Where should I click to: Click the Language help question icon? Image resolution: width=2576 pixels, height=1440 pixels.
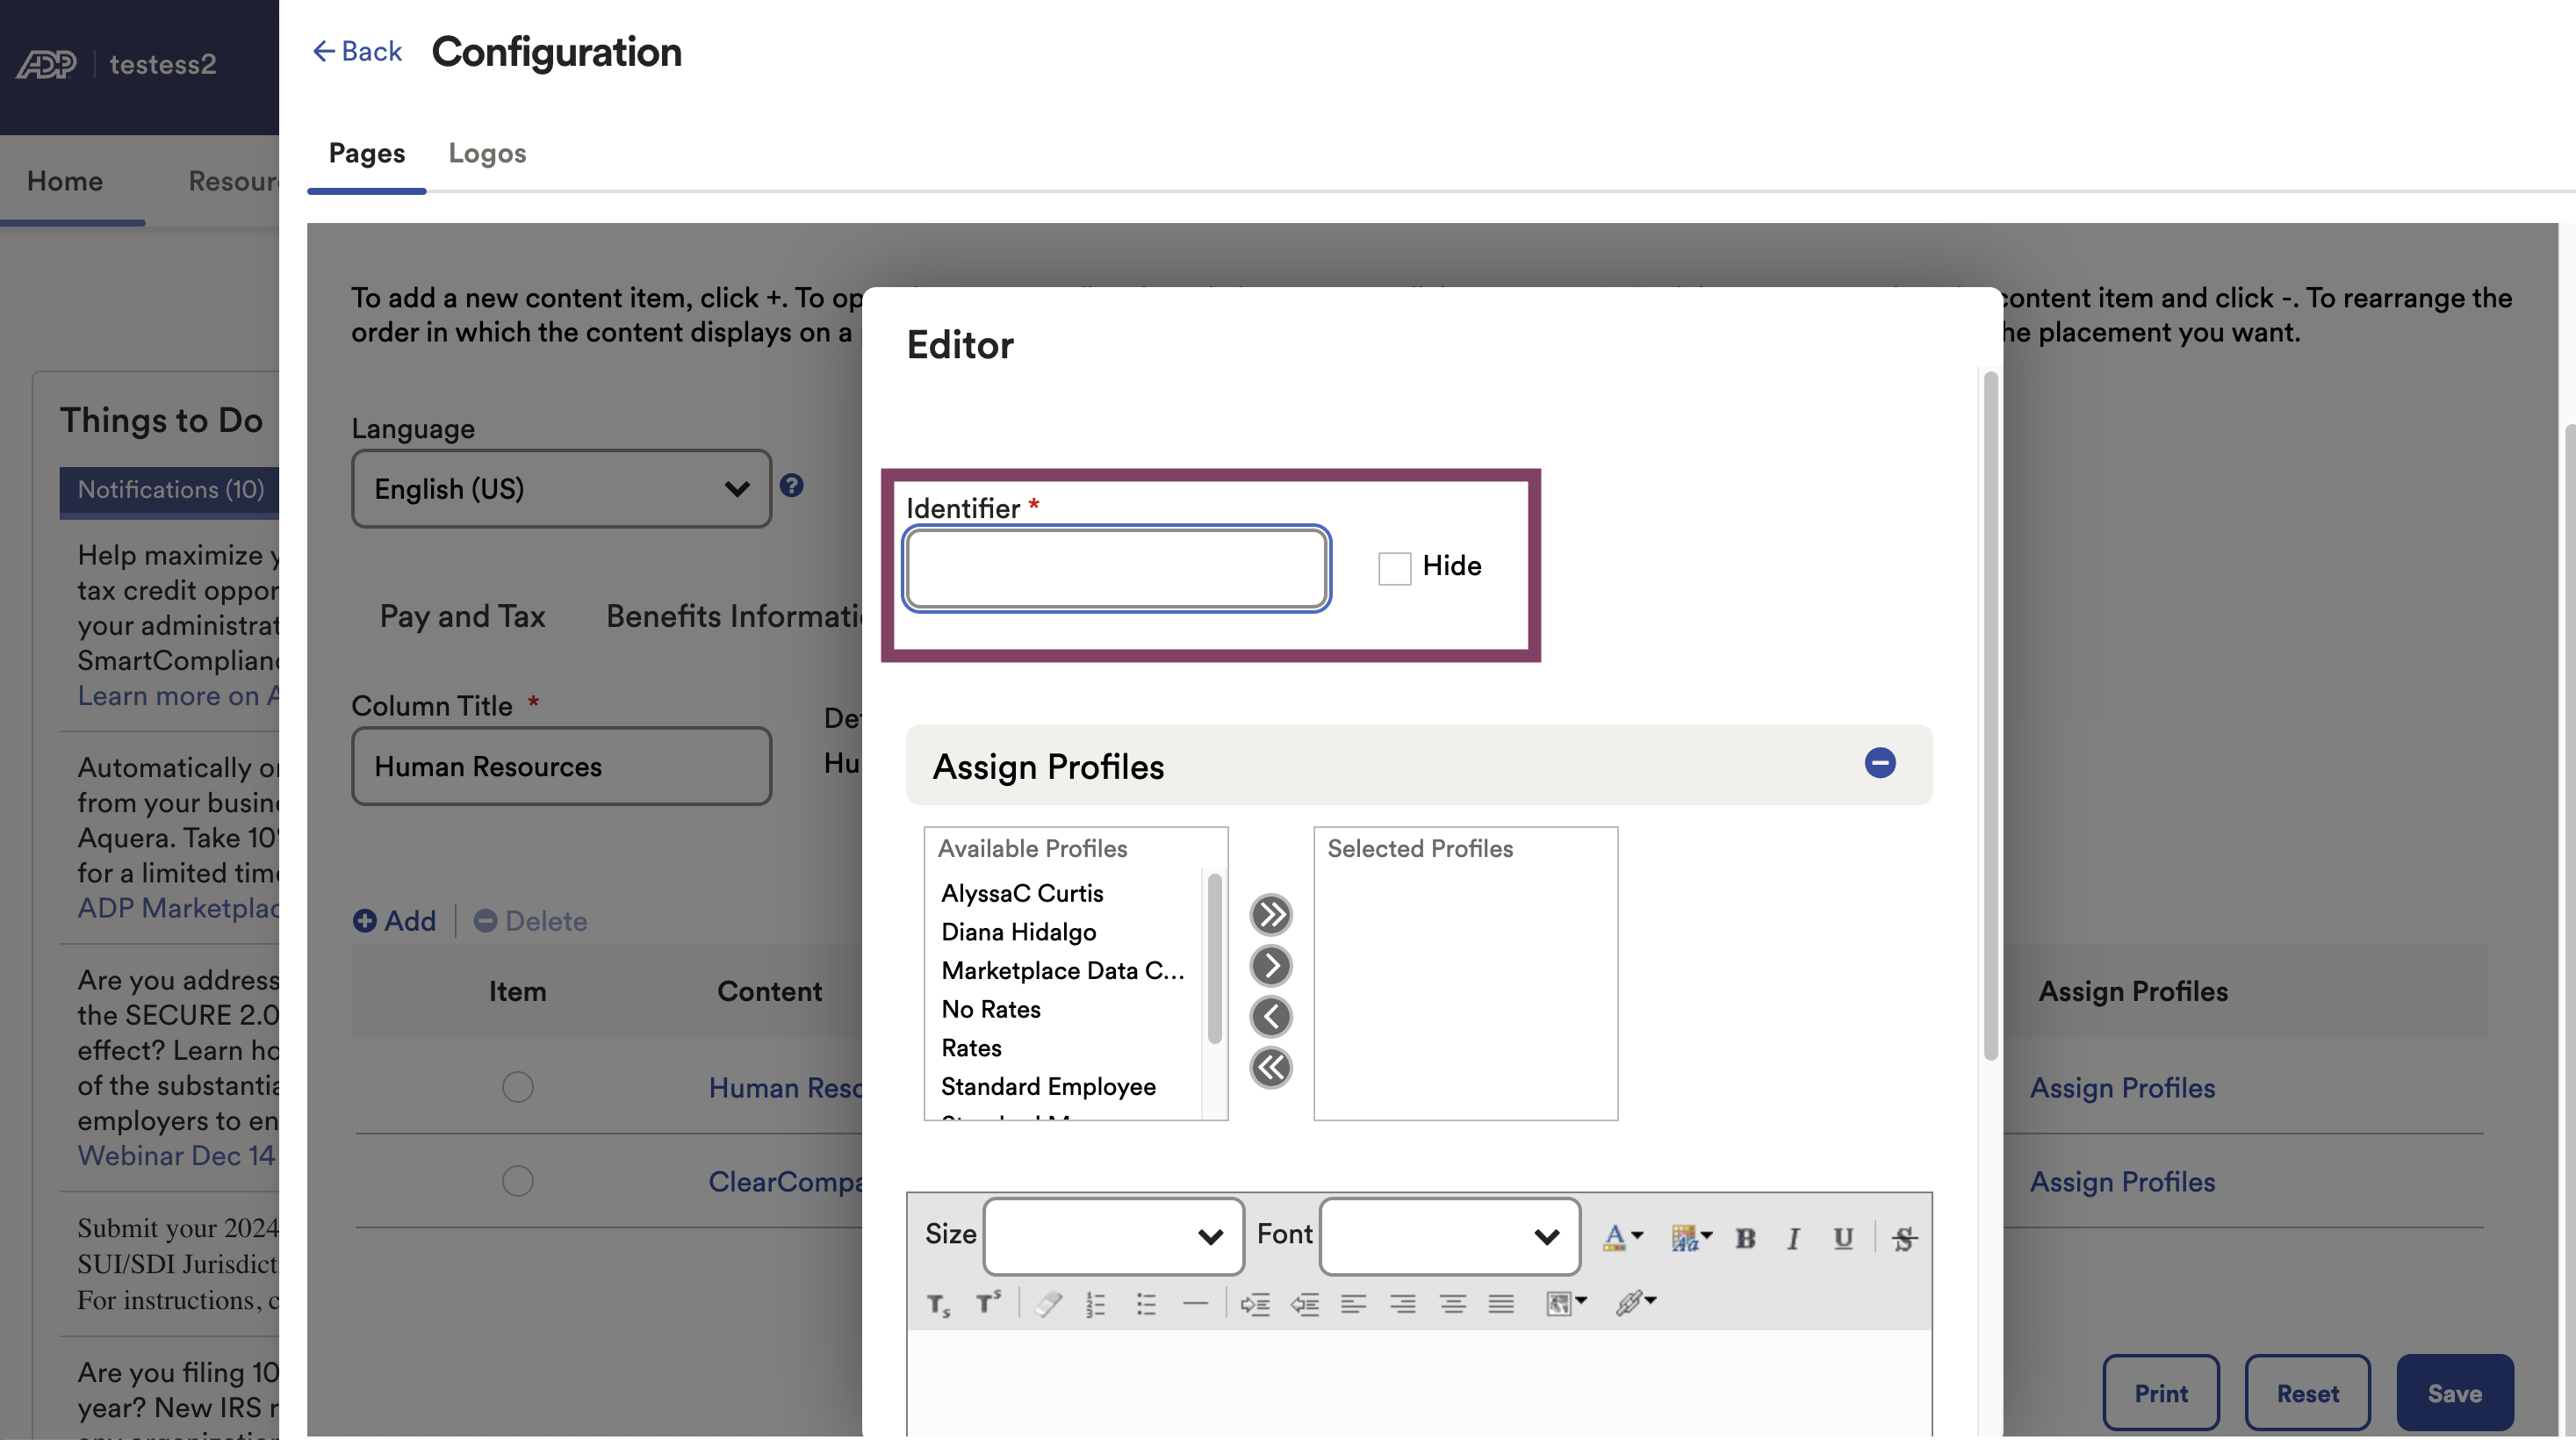coord(791,485)
